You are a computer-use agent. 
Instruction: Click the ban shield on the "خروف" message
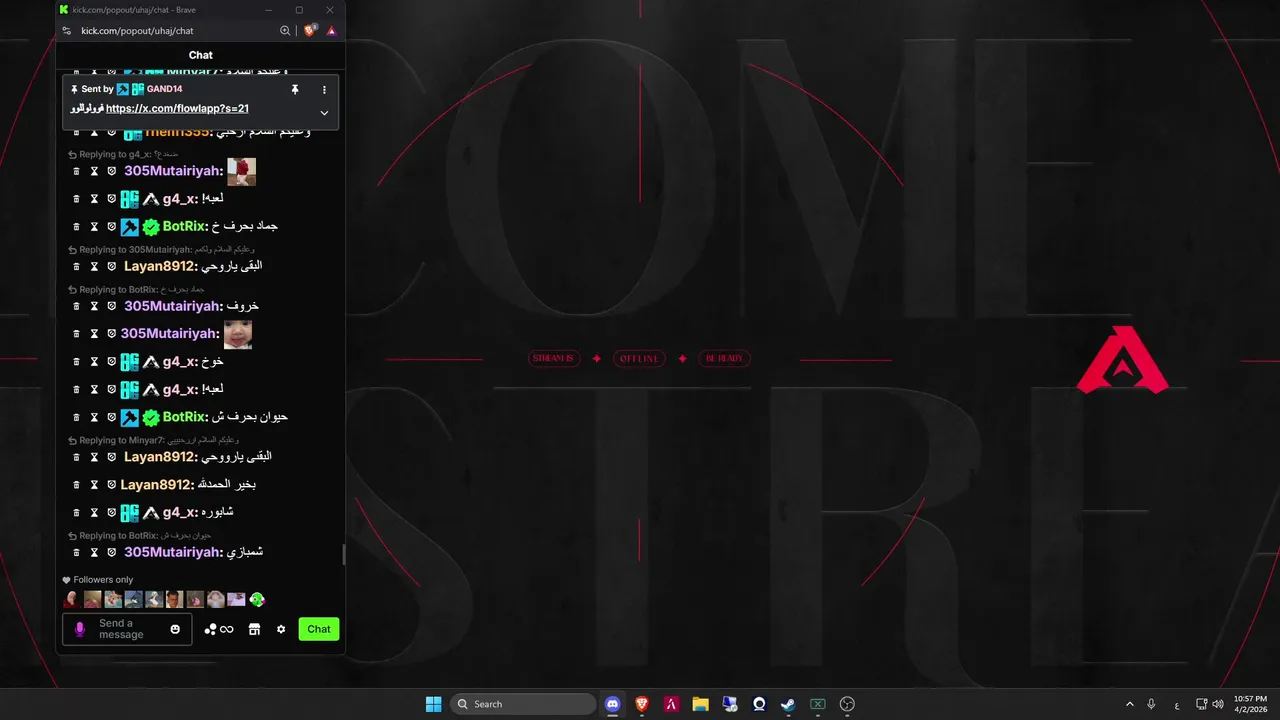coord(112,306)
